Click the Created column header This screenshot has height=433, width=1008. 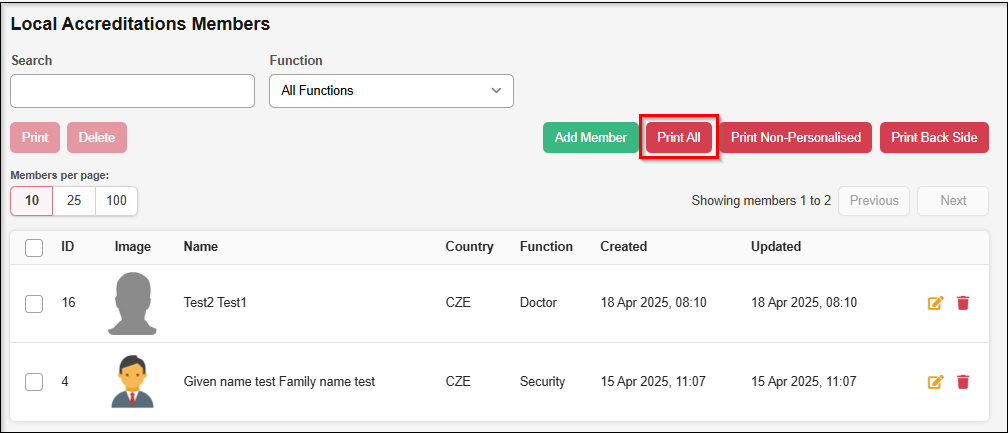click(x=623, y=247)
